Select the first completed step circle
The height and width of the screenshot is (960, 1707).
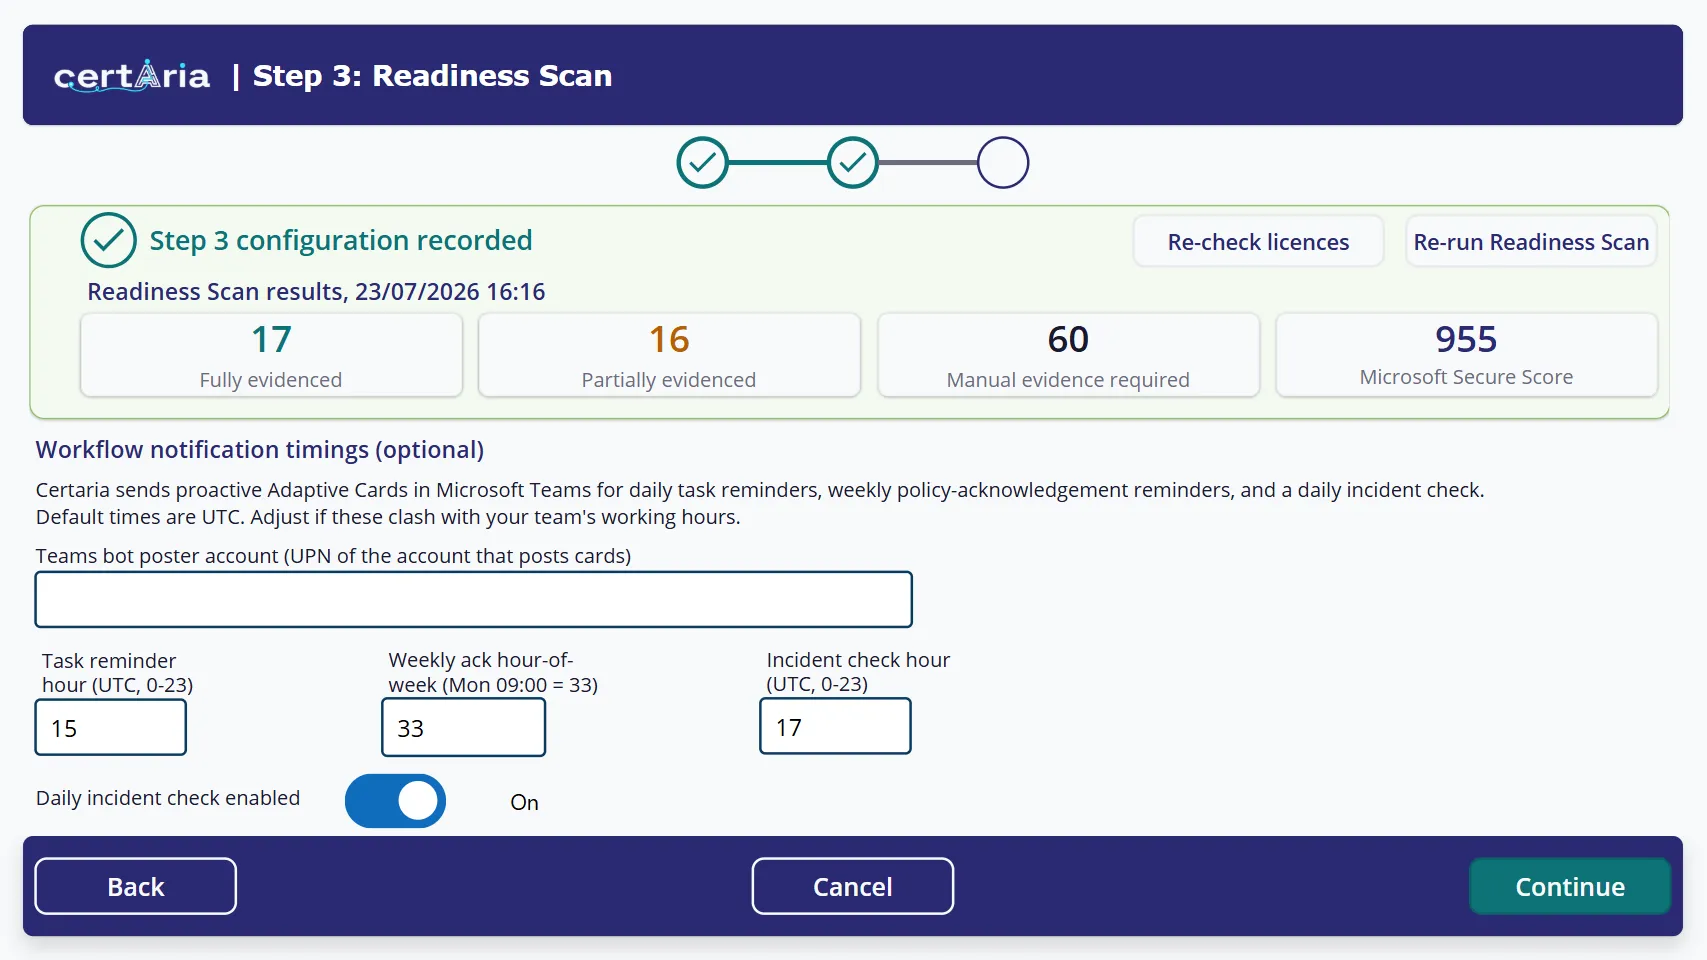point(703,163)
